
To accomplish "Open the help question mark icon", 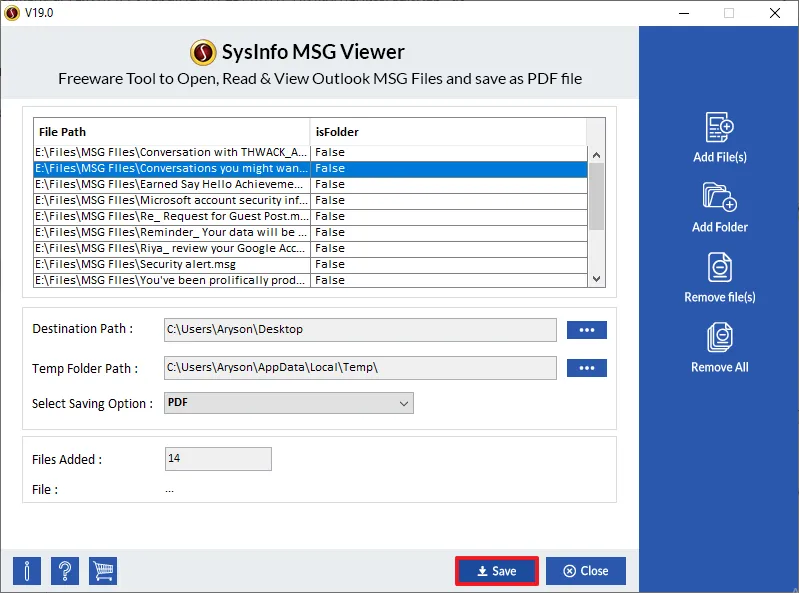I will coord(65,571).
